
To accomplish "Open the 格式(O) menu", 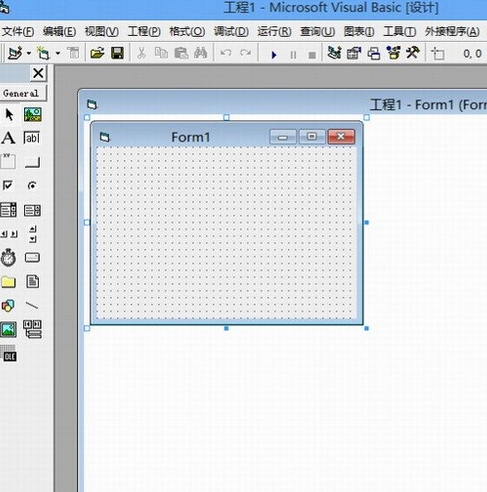I will pyautogui.click(x=187, y=32).
